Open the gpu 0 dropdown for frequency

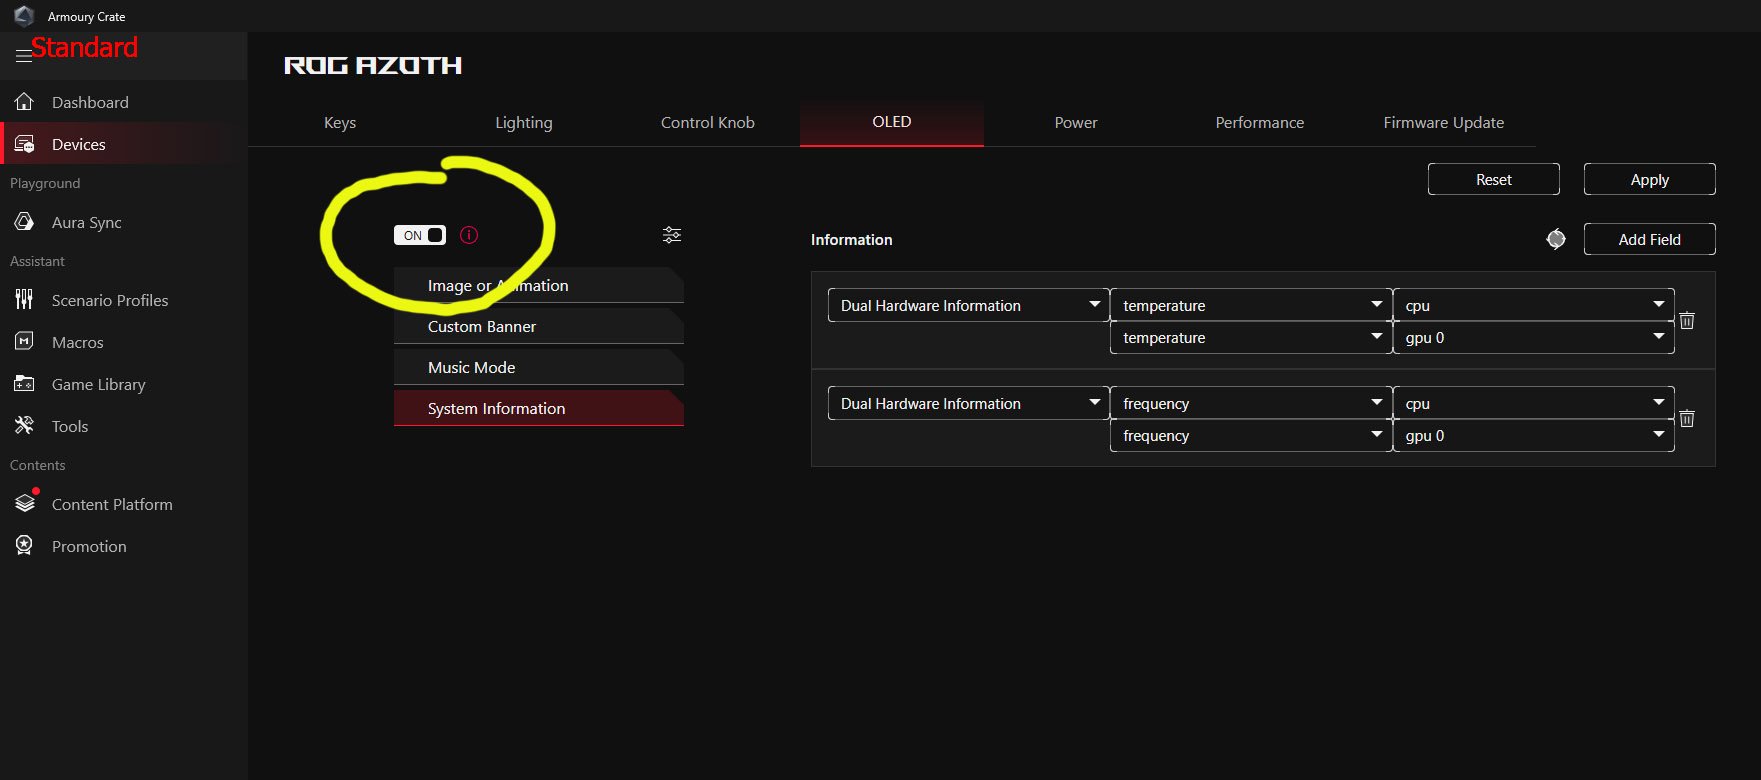[x=1533, y=436]
